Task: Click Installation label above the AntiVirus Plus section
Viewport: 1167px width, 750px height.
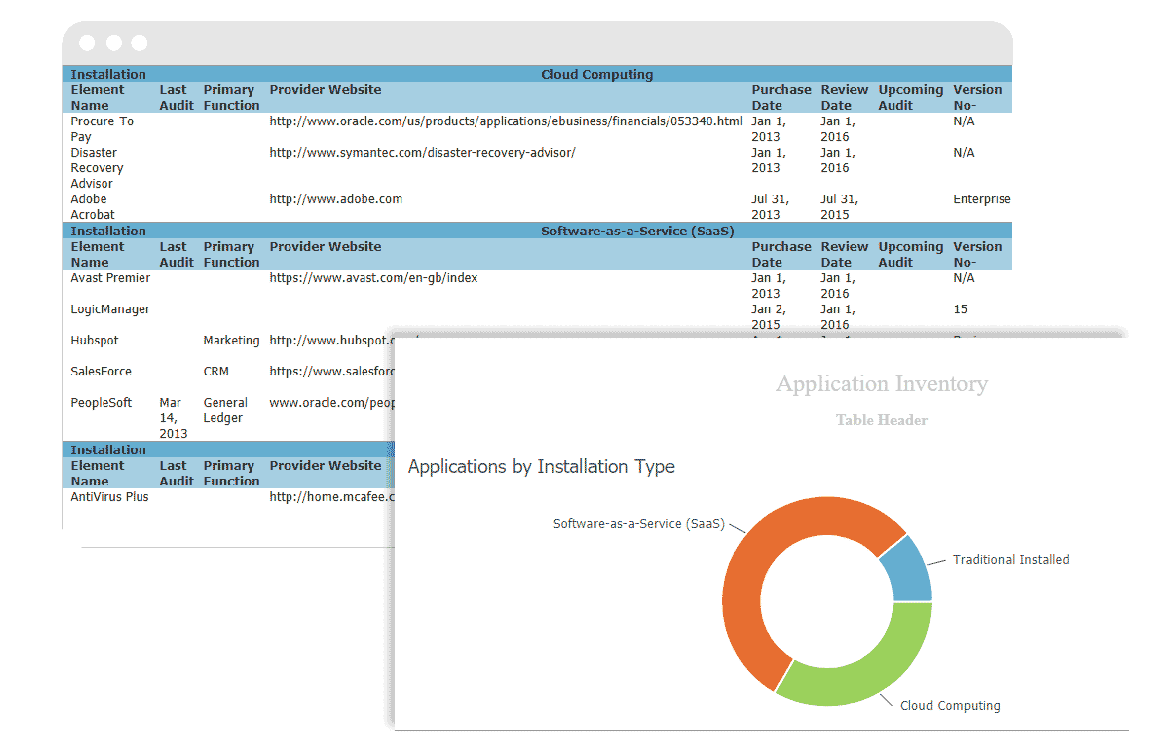Action: pyautogui.click(x=108, y=449)
